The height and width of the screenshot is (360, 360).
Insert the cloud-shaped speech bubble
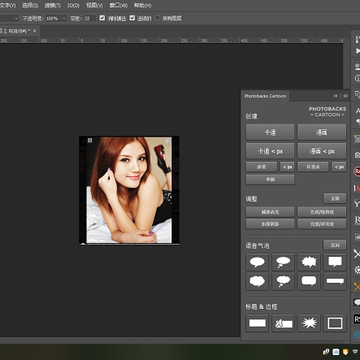[257, 281]
